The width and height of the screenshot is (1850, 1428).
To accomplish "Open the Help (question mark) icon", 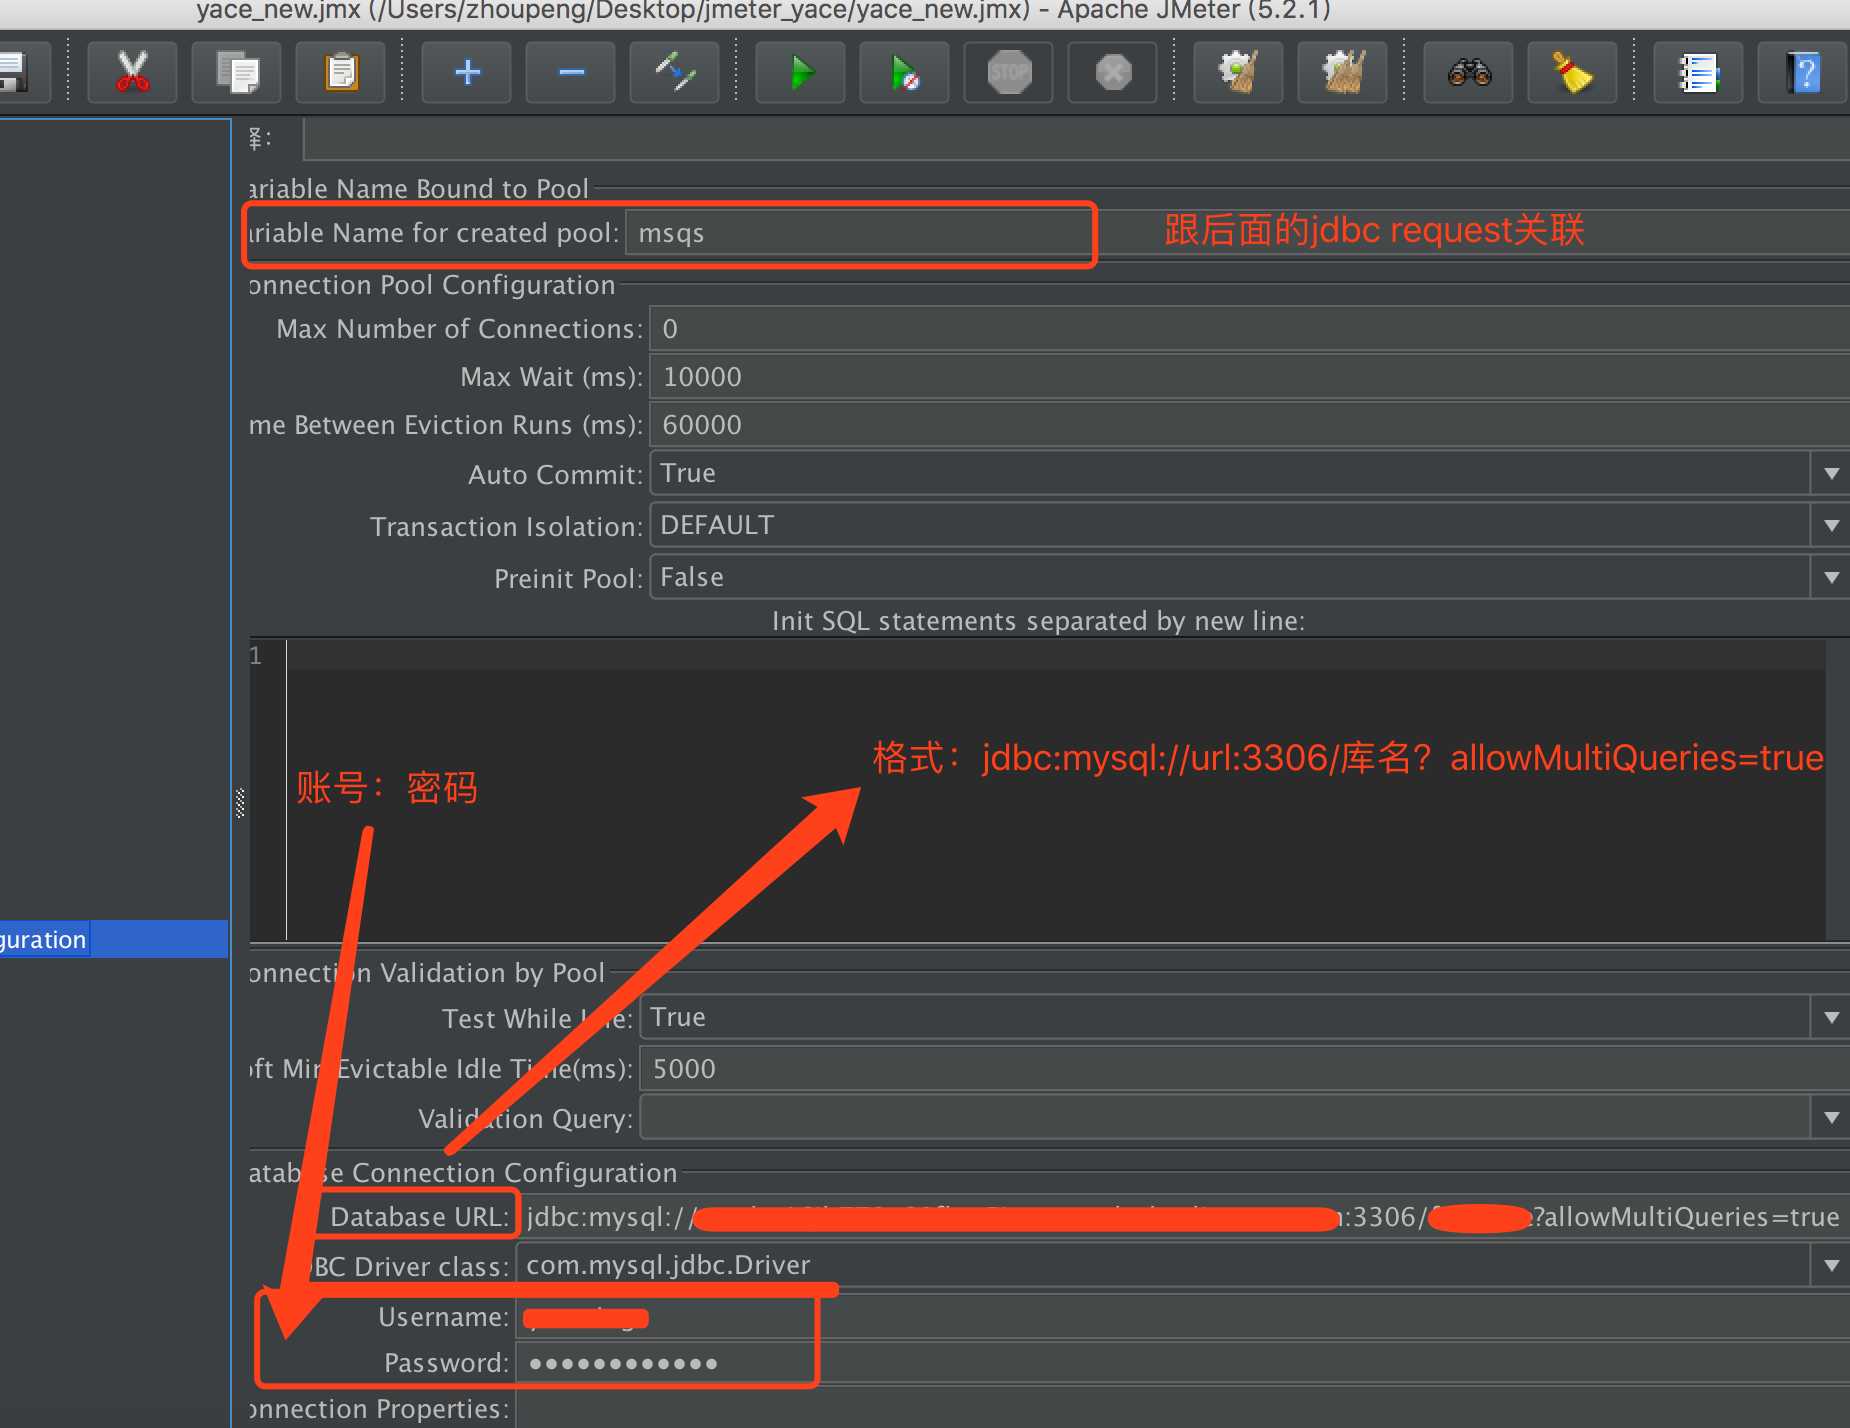I will tap(1803, 72).
